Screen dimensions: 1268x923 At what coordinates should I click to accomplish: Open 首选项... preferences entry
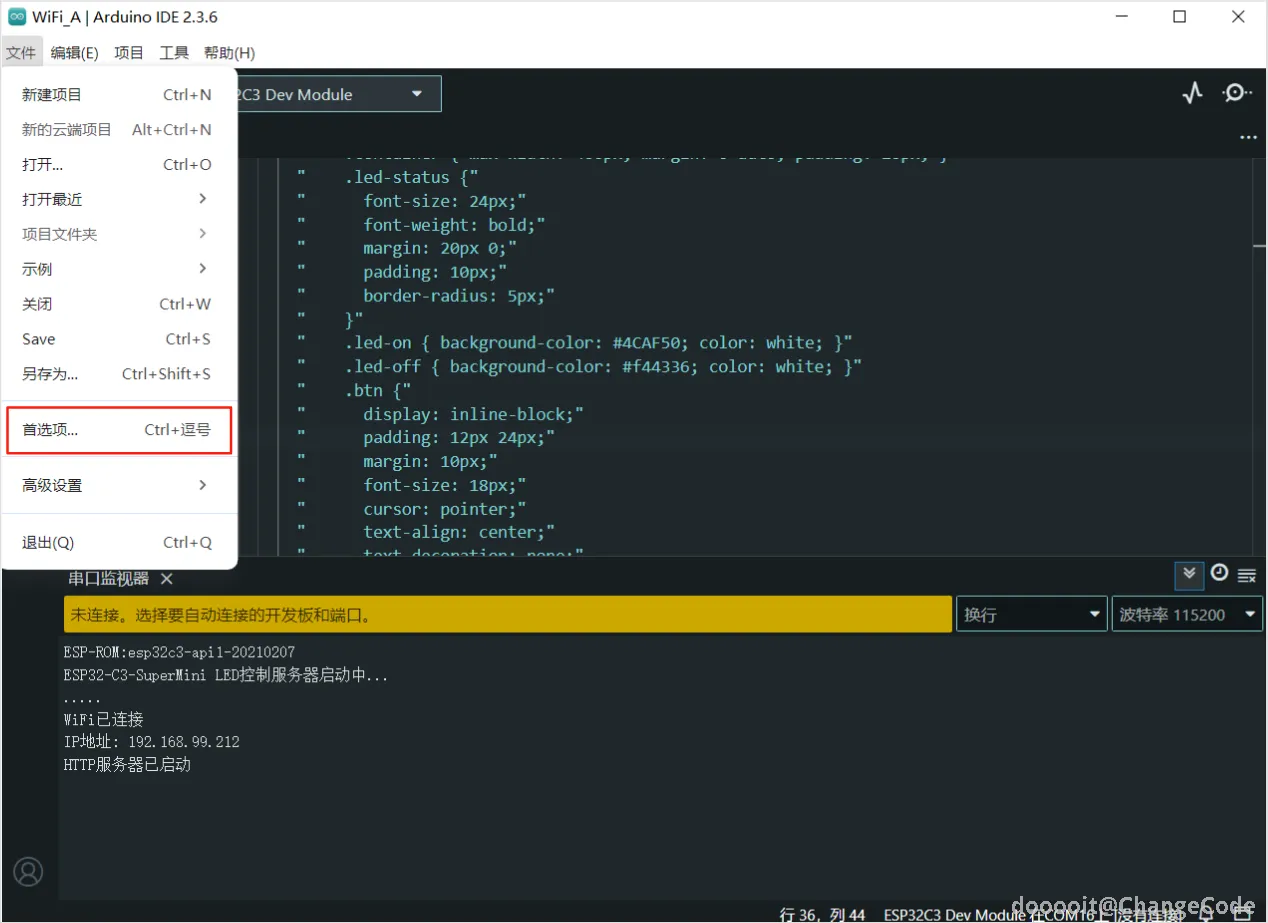119,430
